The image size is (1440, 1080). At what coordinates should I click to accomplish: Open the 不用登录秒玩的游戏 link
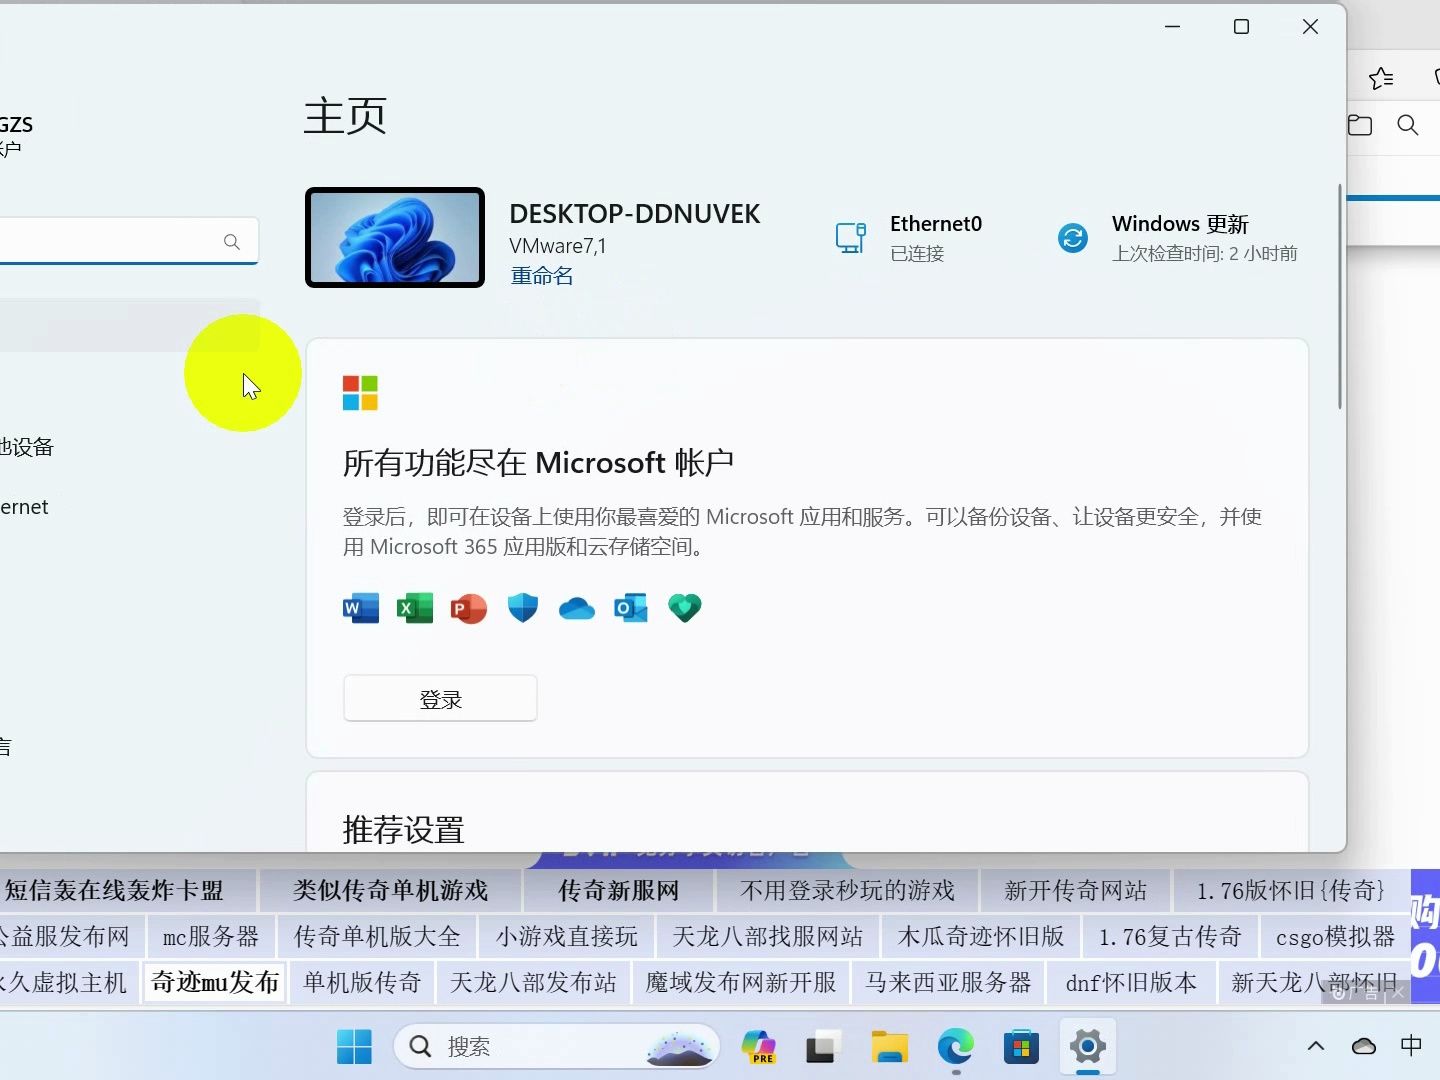pos(847,890)
